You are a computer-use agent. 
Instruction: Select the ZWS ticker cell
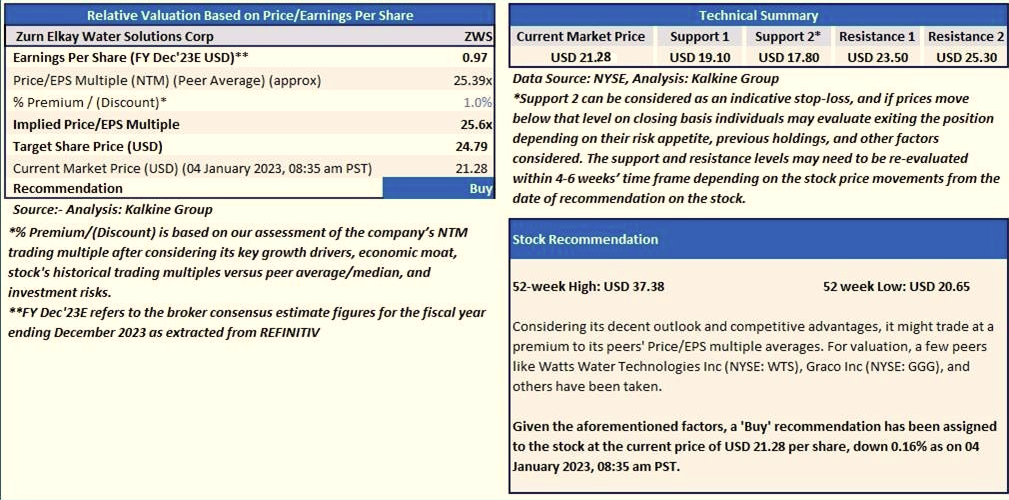(x=479, y=36)
